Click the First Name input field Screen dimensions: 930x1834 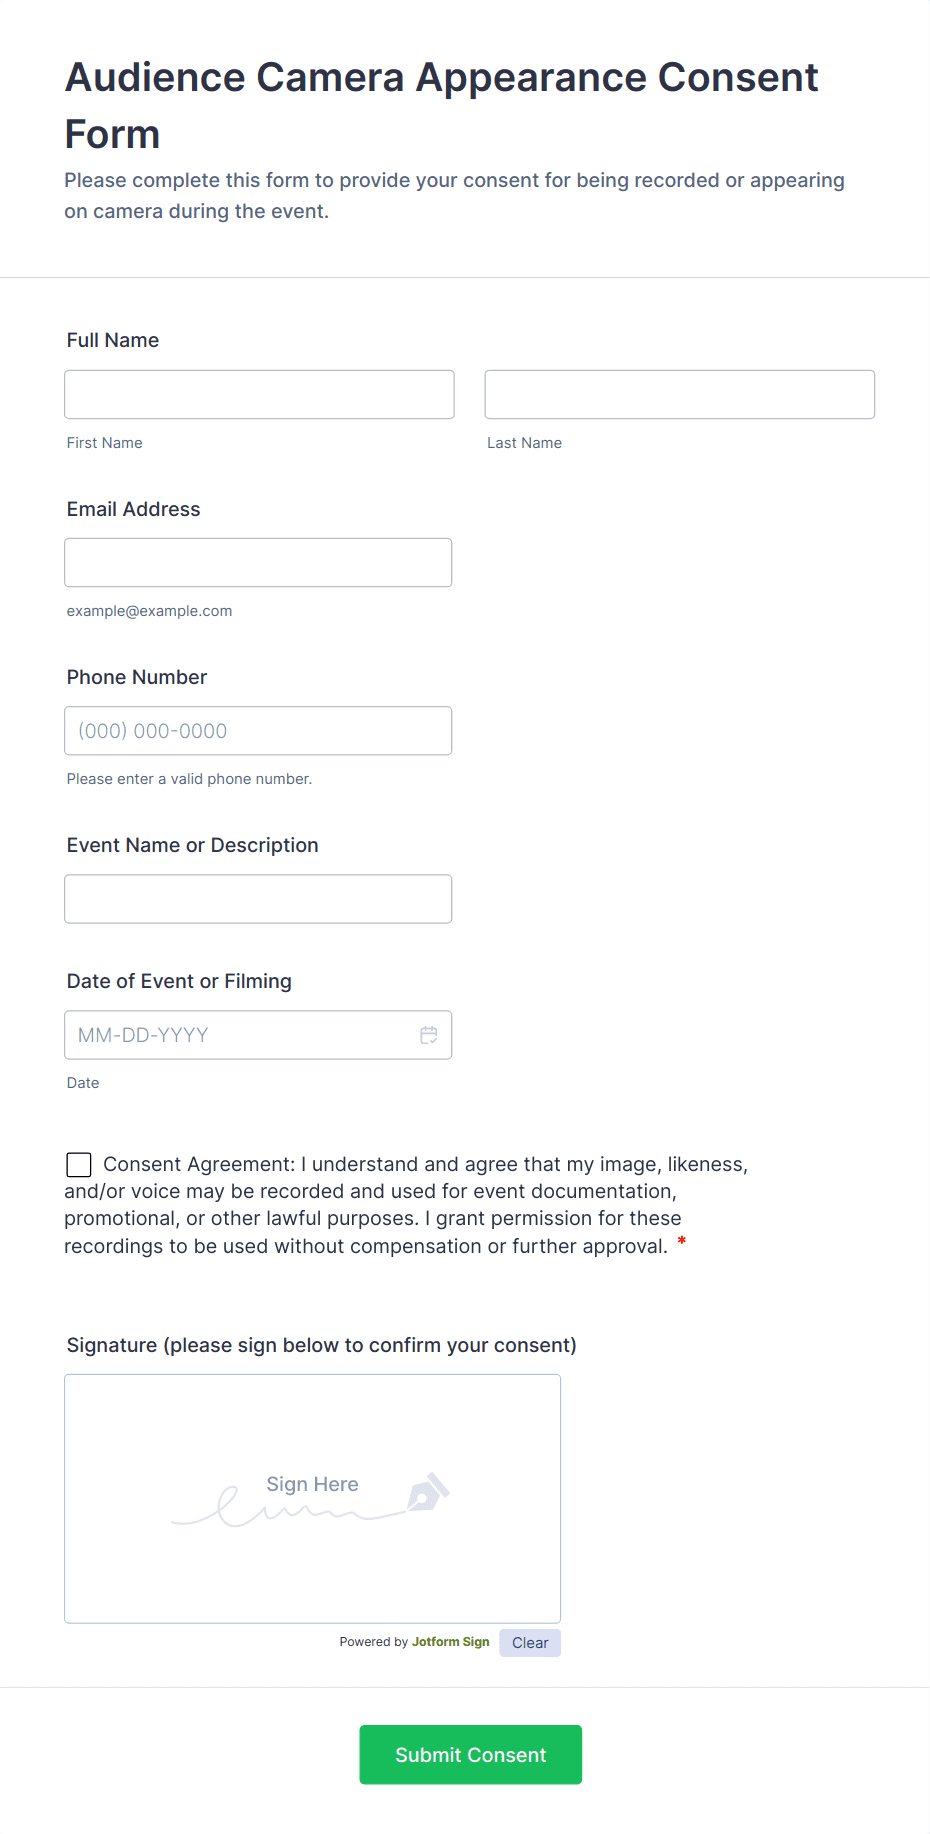(259, 395)
